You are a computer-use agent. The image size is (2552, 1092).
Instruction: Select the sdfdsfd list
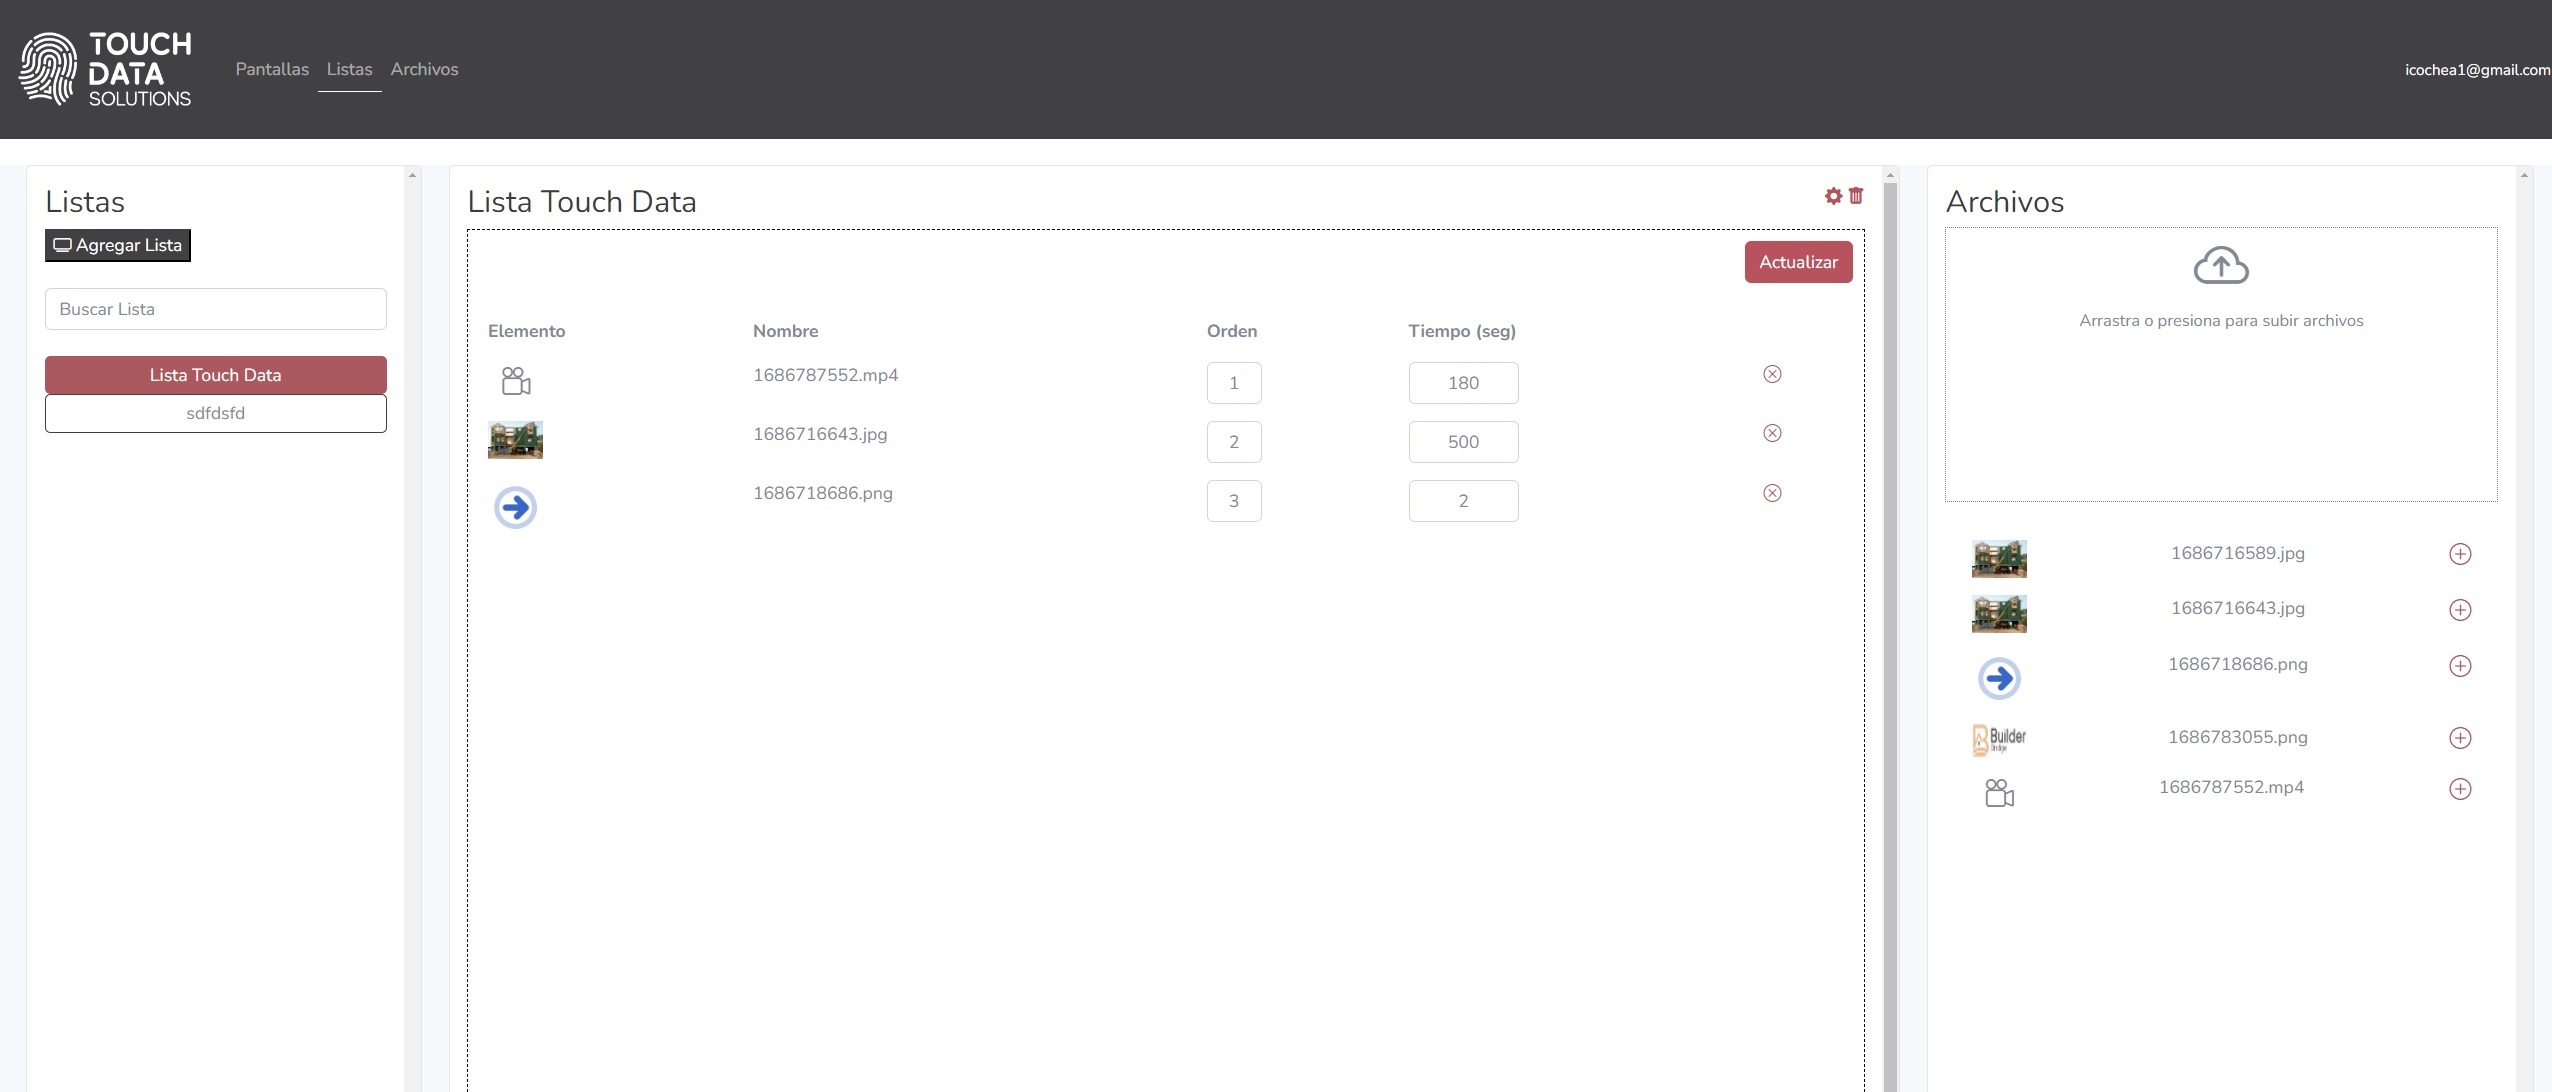(x=216, y=413)
